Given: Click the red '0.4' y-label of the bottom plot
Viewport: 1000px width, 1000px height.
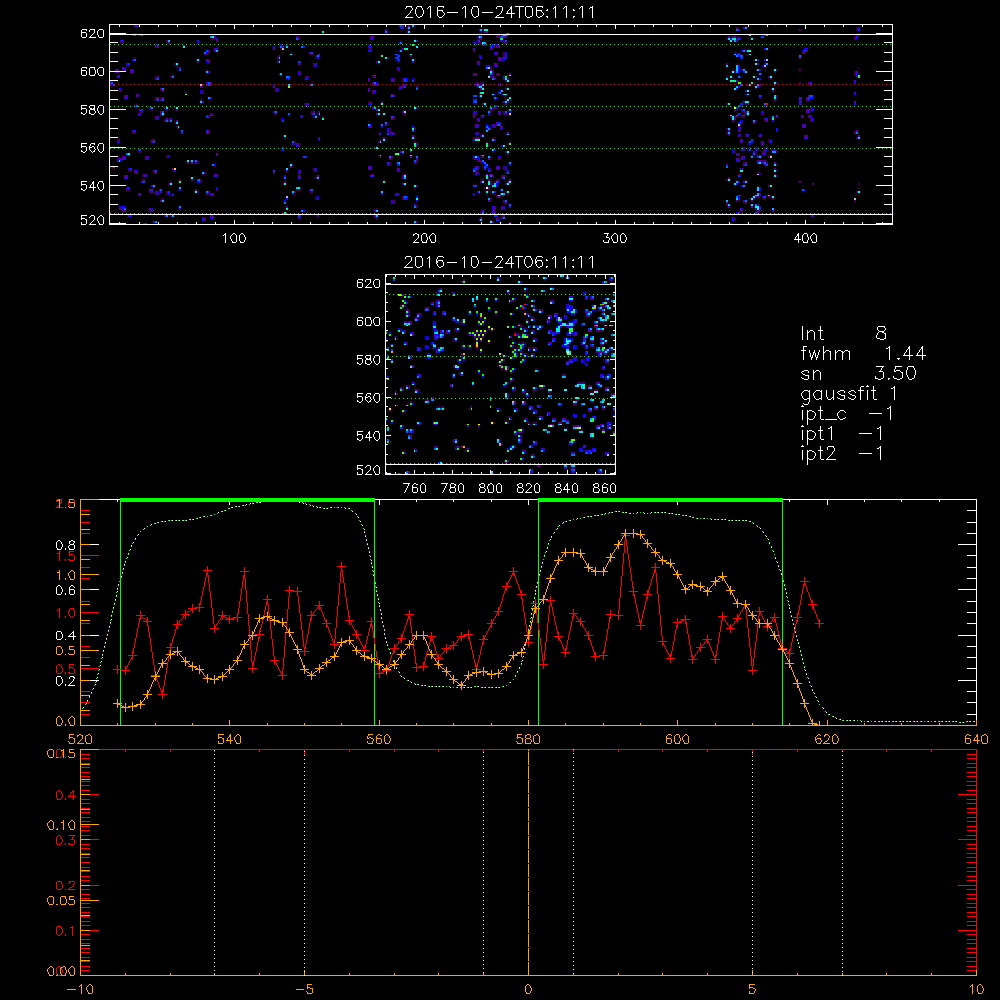Looking at the screenshot, I should pos(66,795).
